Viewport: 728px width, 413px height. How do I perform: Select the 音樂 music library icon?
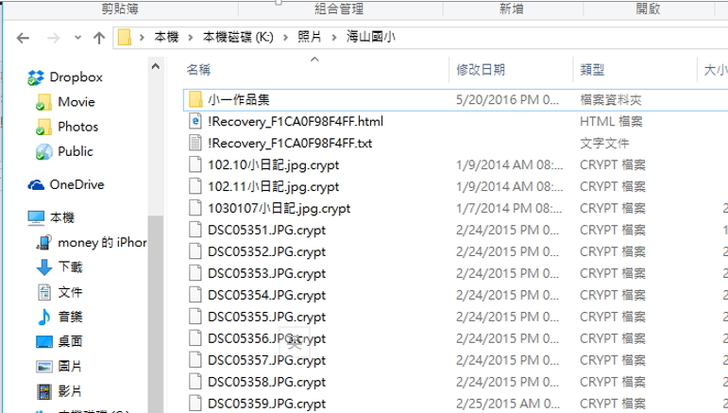(44, 317)
